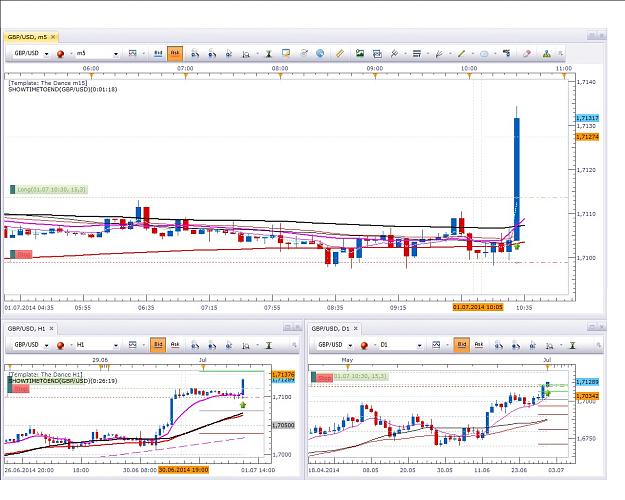
Task: Click the zoom area magnifier in D1 toolbar
Action: pyautogui.click(x=550, y=346)
